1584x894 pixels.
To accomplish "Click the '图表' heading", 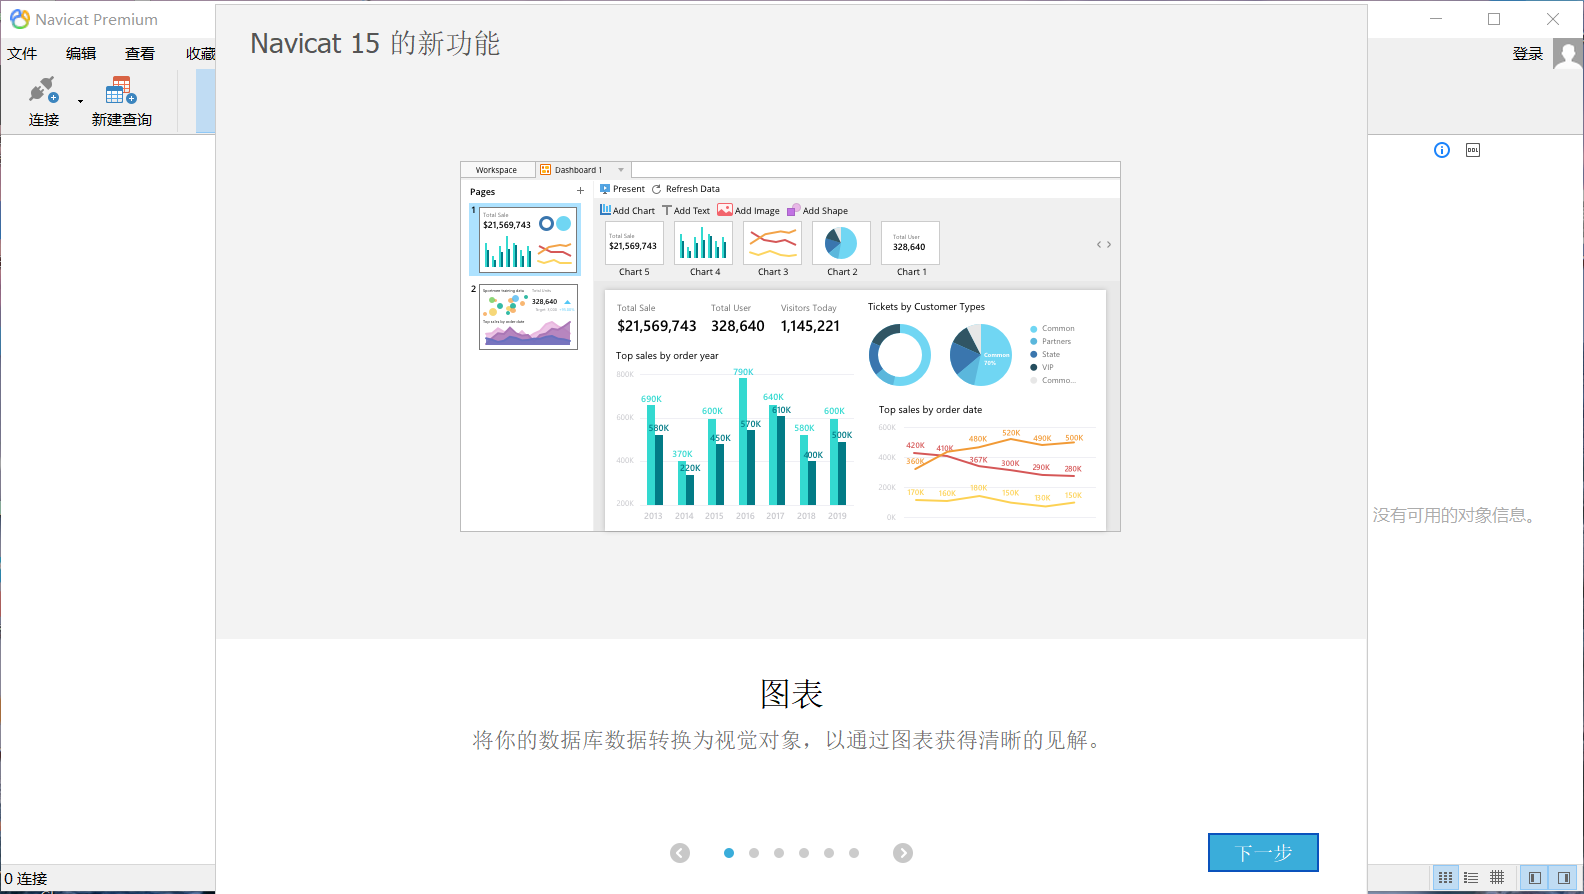I will point(791,694).
